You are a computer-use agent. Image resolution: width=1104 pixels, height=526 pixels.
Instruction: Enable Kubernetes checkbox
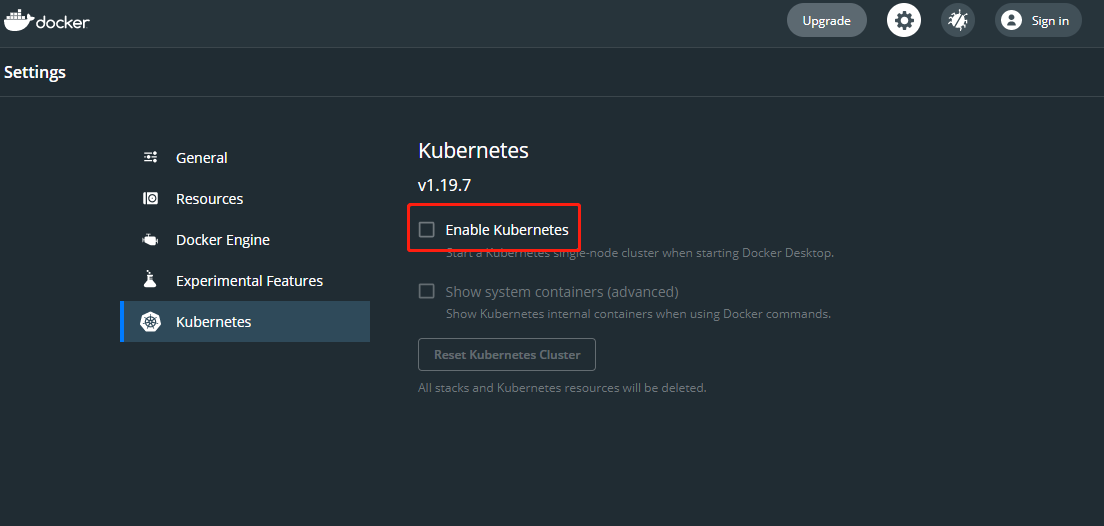[x=427, y=230]
